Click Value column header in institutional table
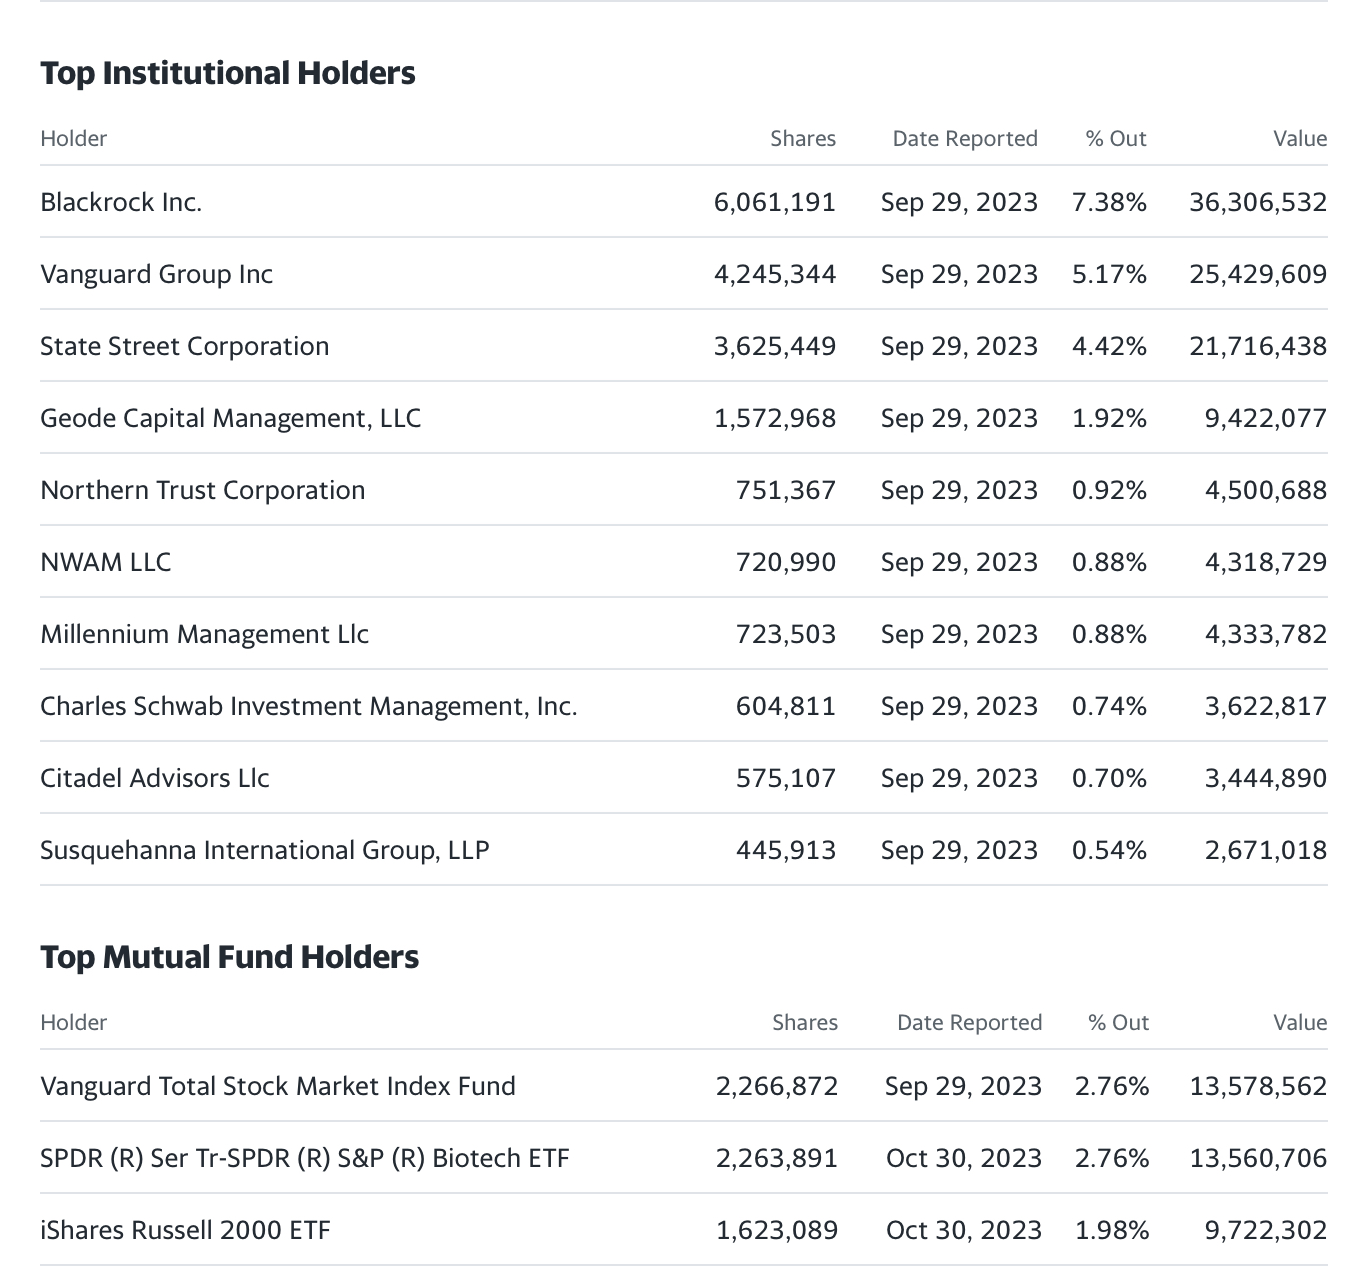Viewport: 1359px width, 1284px height. pyautogui.click(x=1300, y=138)
